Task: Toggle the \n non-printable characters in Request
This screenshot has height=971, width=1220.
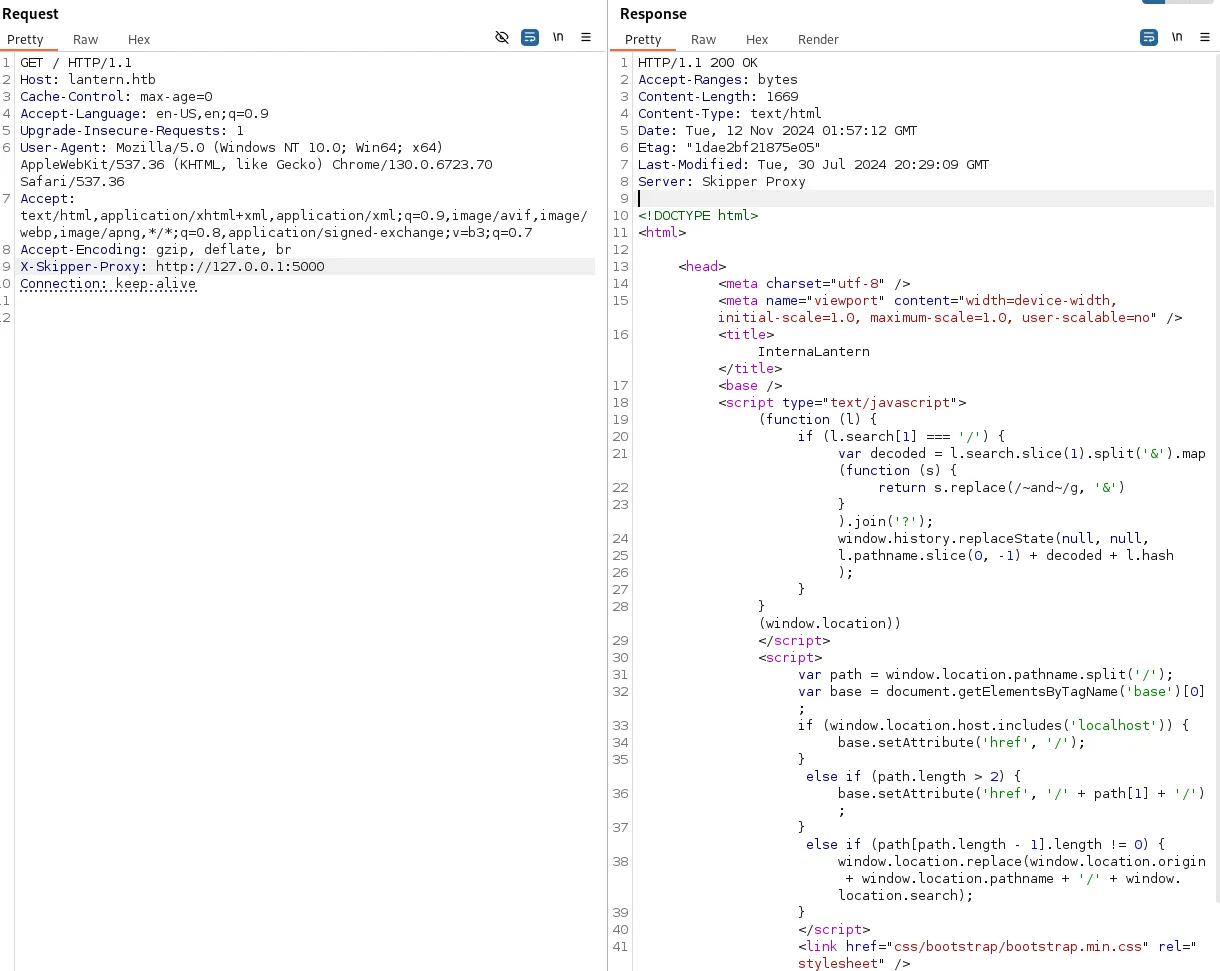Action: (x=558, y=37)
